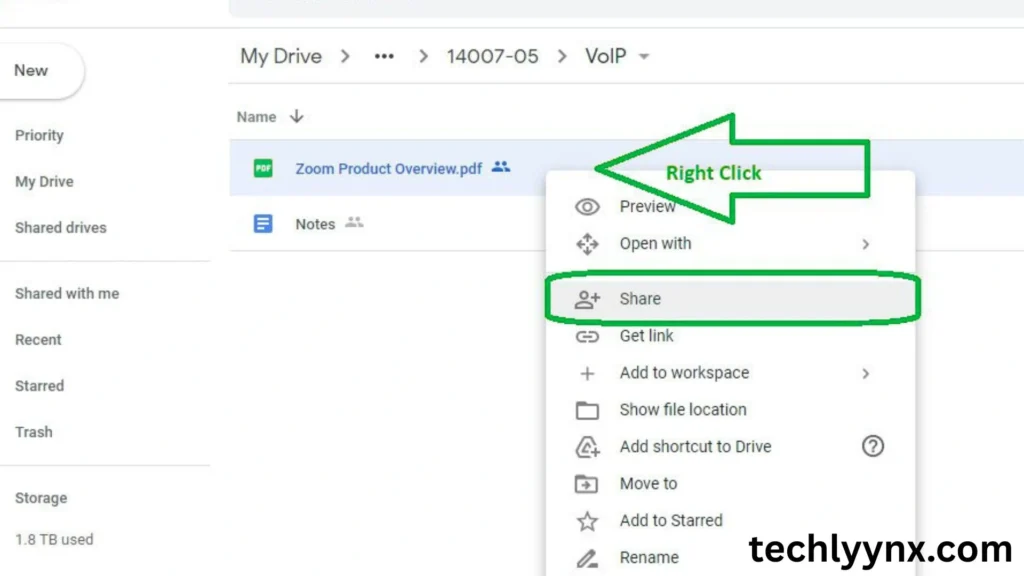This screenshot has width=1024, height=576.
Task: Open Shared drives in sidebar
Action: 61,228
